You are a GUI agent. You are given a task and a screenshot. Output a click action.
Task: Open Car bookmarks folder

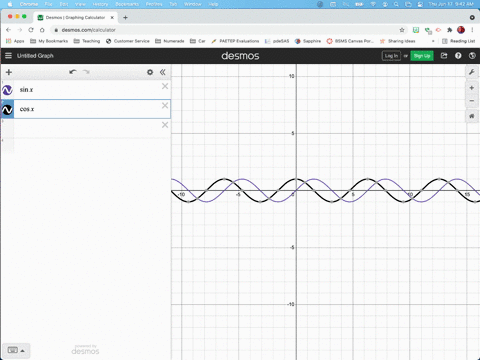coord(198,41)
